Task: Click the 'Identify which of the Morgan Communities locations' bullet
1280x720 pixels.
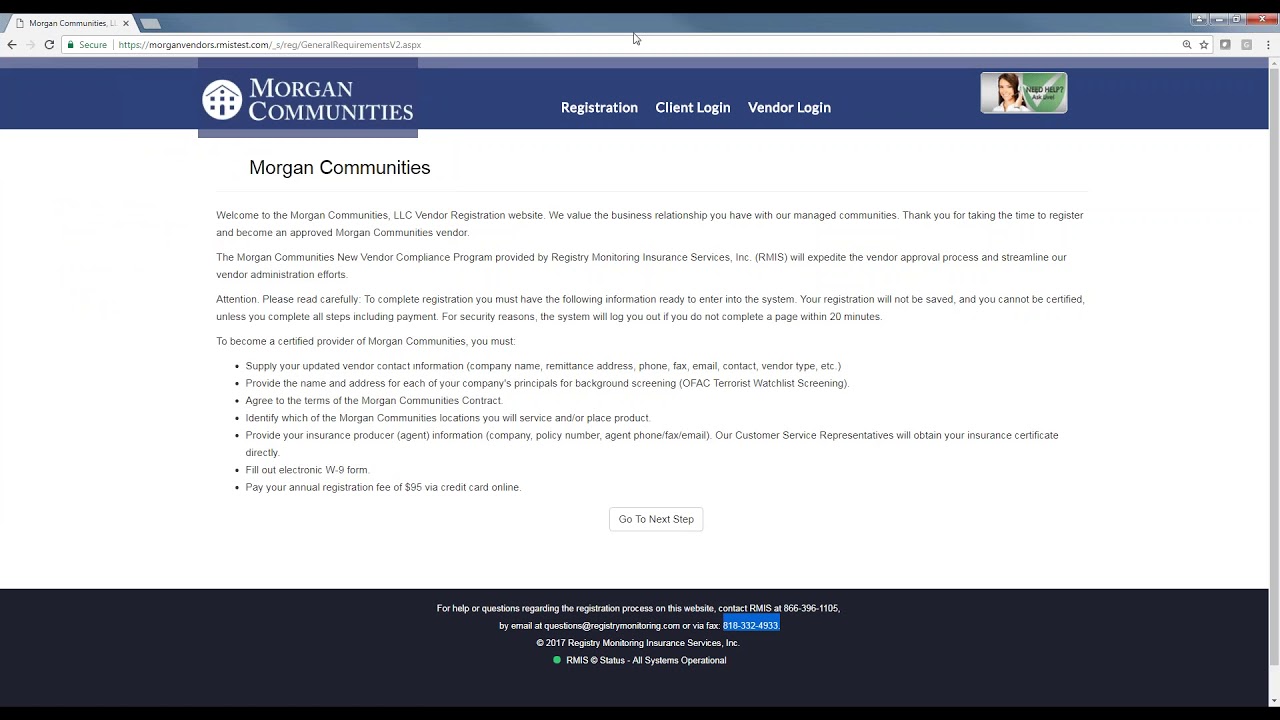Action: (x=448, y=418)
